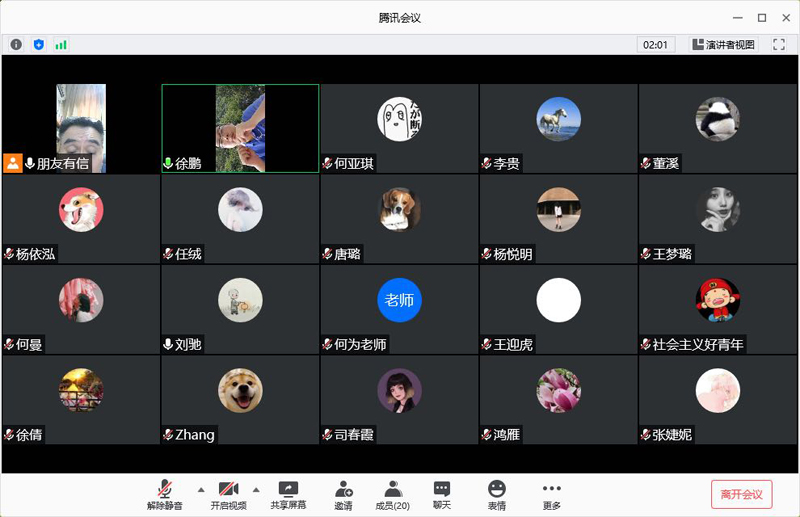
Task: Click the 02:01 meeting timer
Action: click(x=655, y=44)
